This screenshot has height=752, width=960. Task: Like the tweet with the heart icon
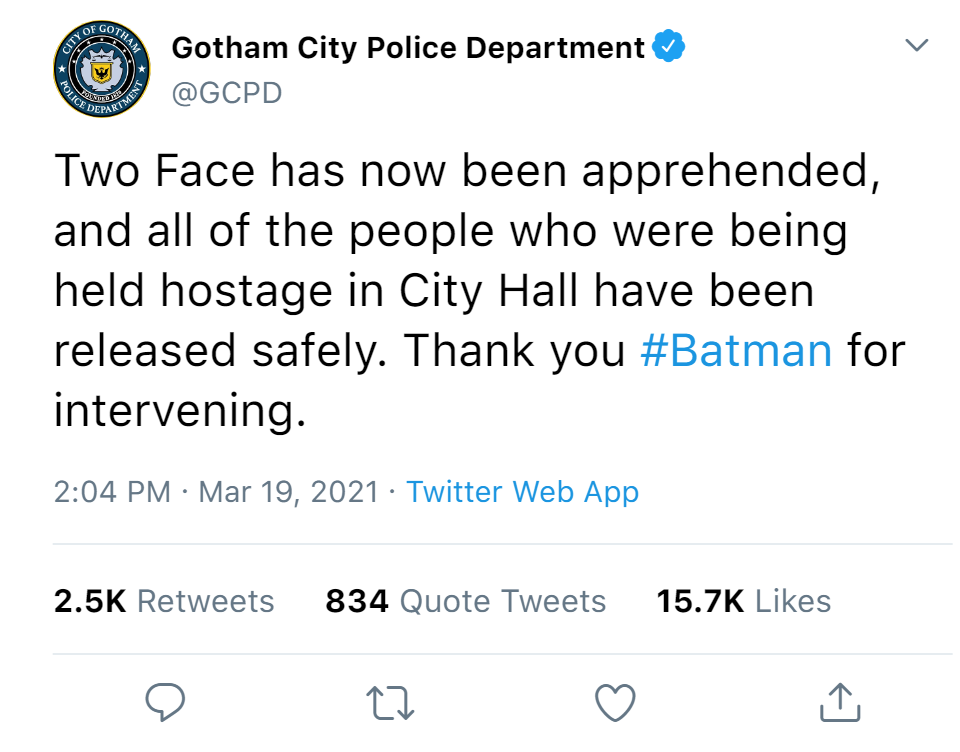coord(615,702)
